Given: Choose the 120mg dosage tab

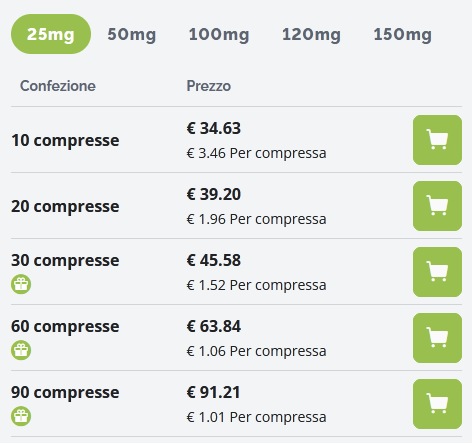Looking at the screenshot, I should [311, 34].
